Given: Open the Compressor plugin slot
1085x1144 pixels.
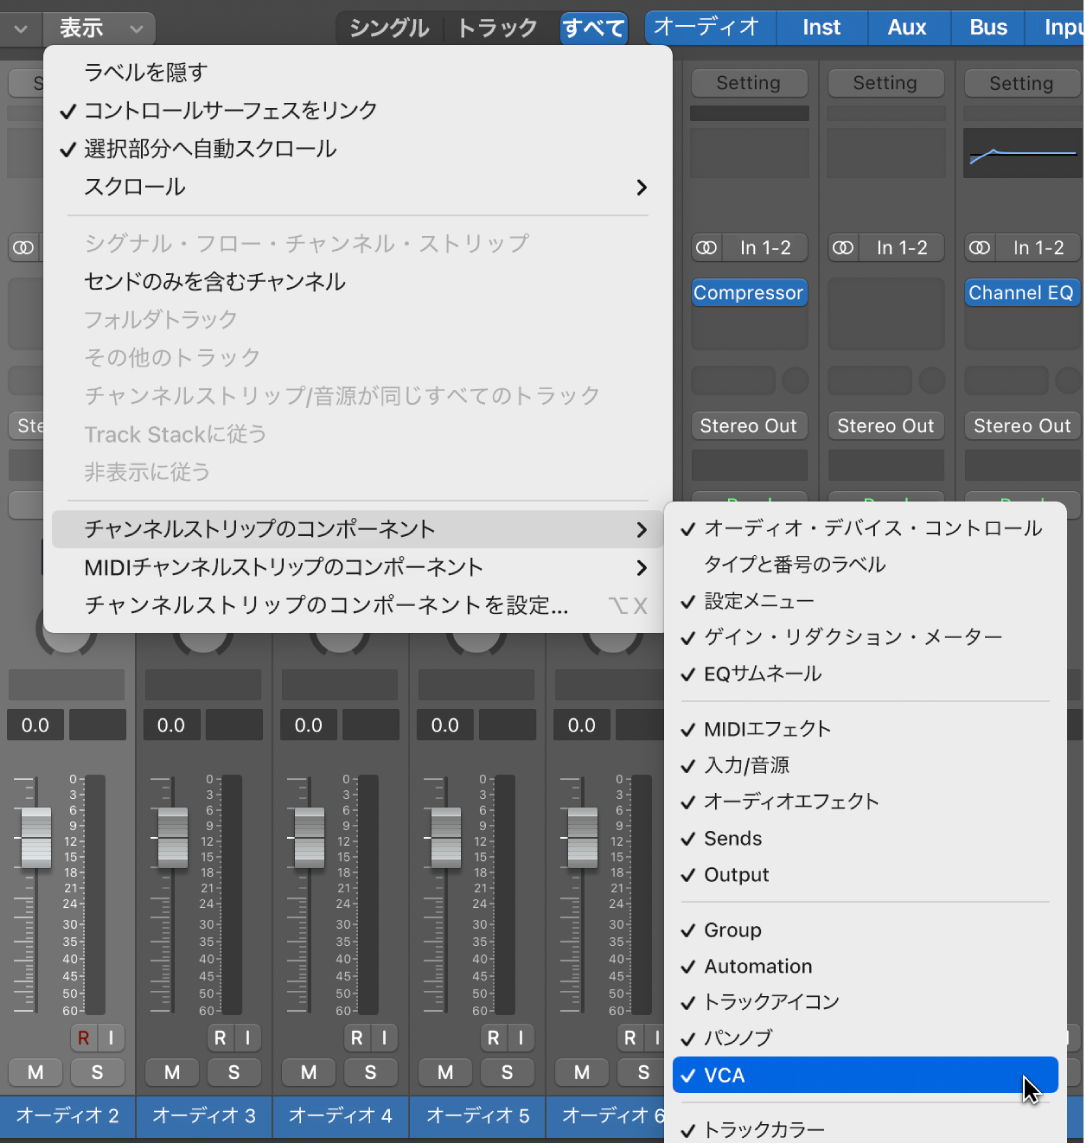Looking at the screenshot, I should pos(749,292).
